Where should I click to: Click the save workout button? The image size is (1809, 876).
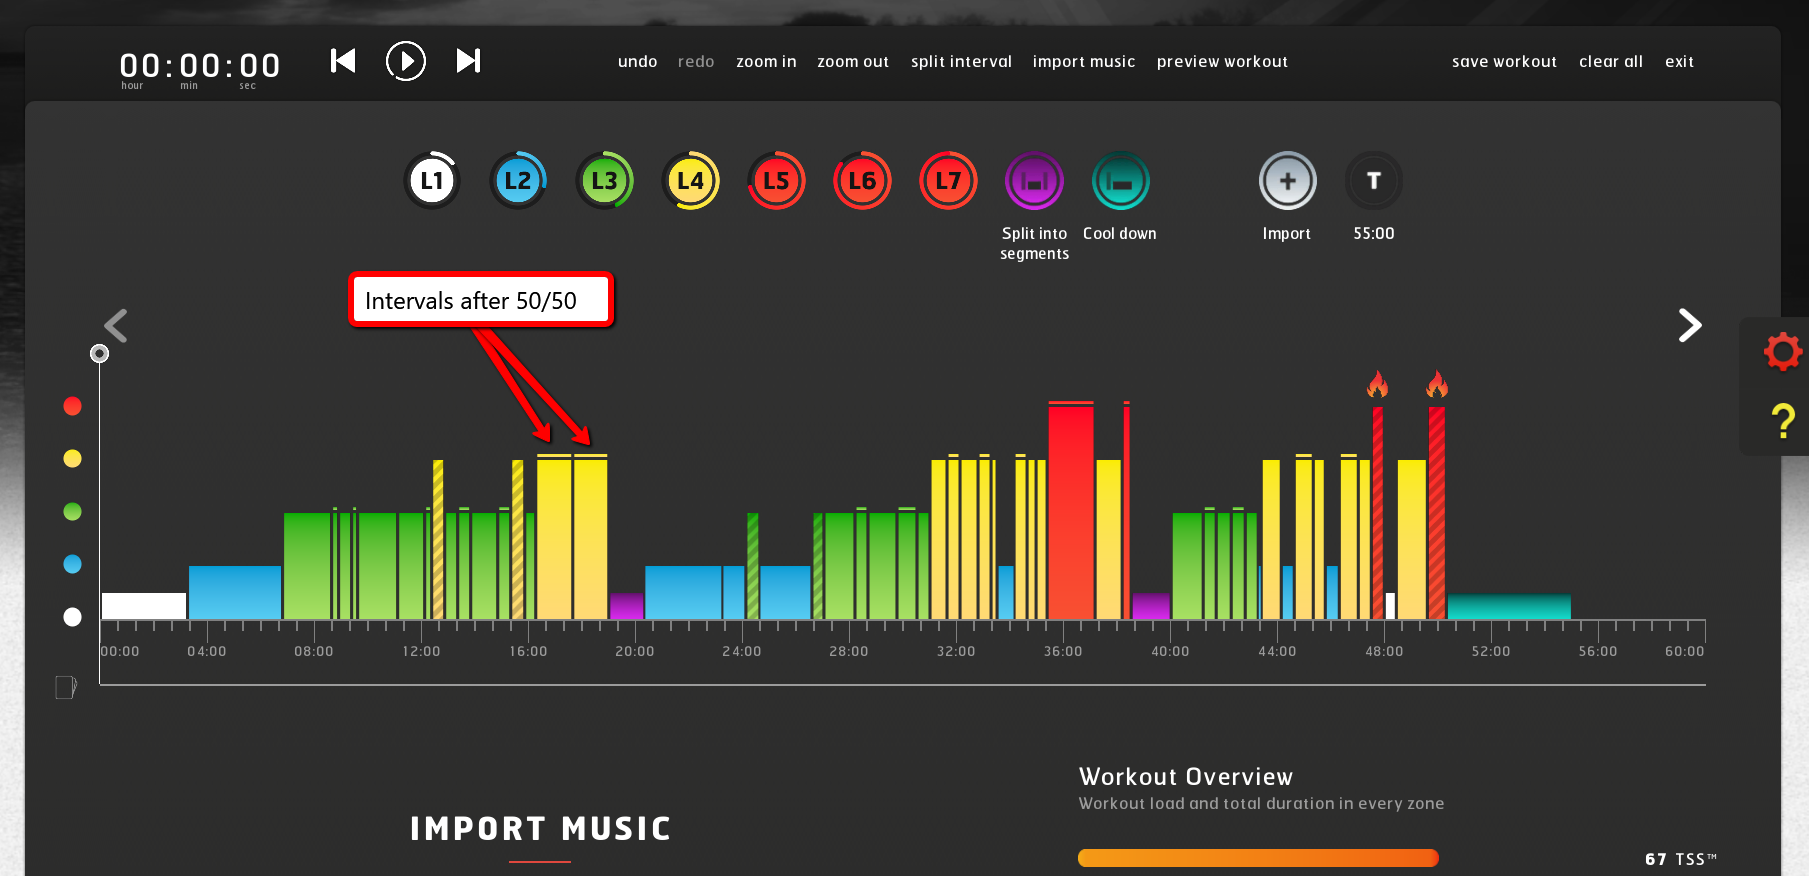click(x=1504, y=62)
